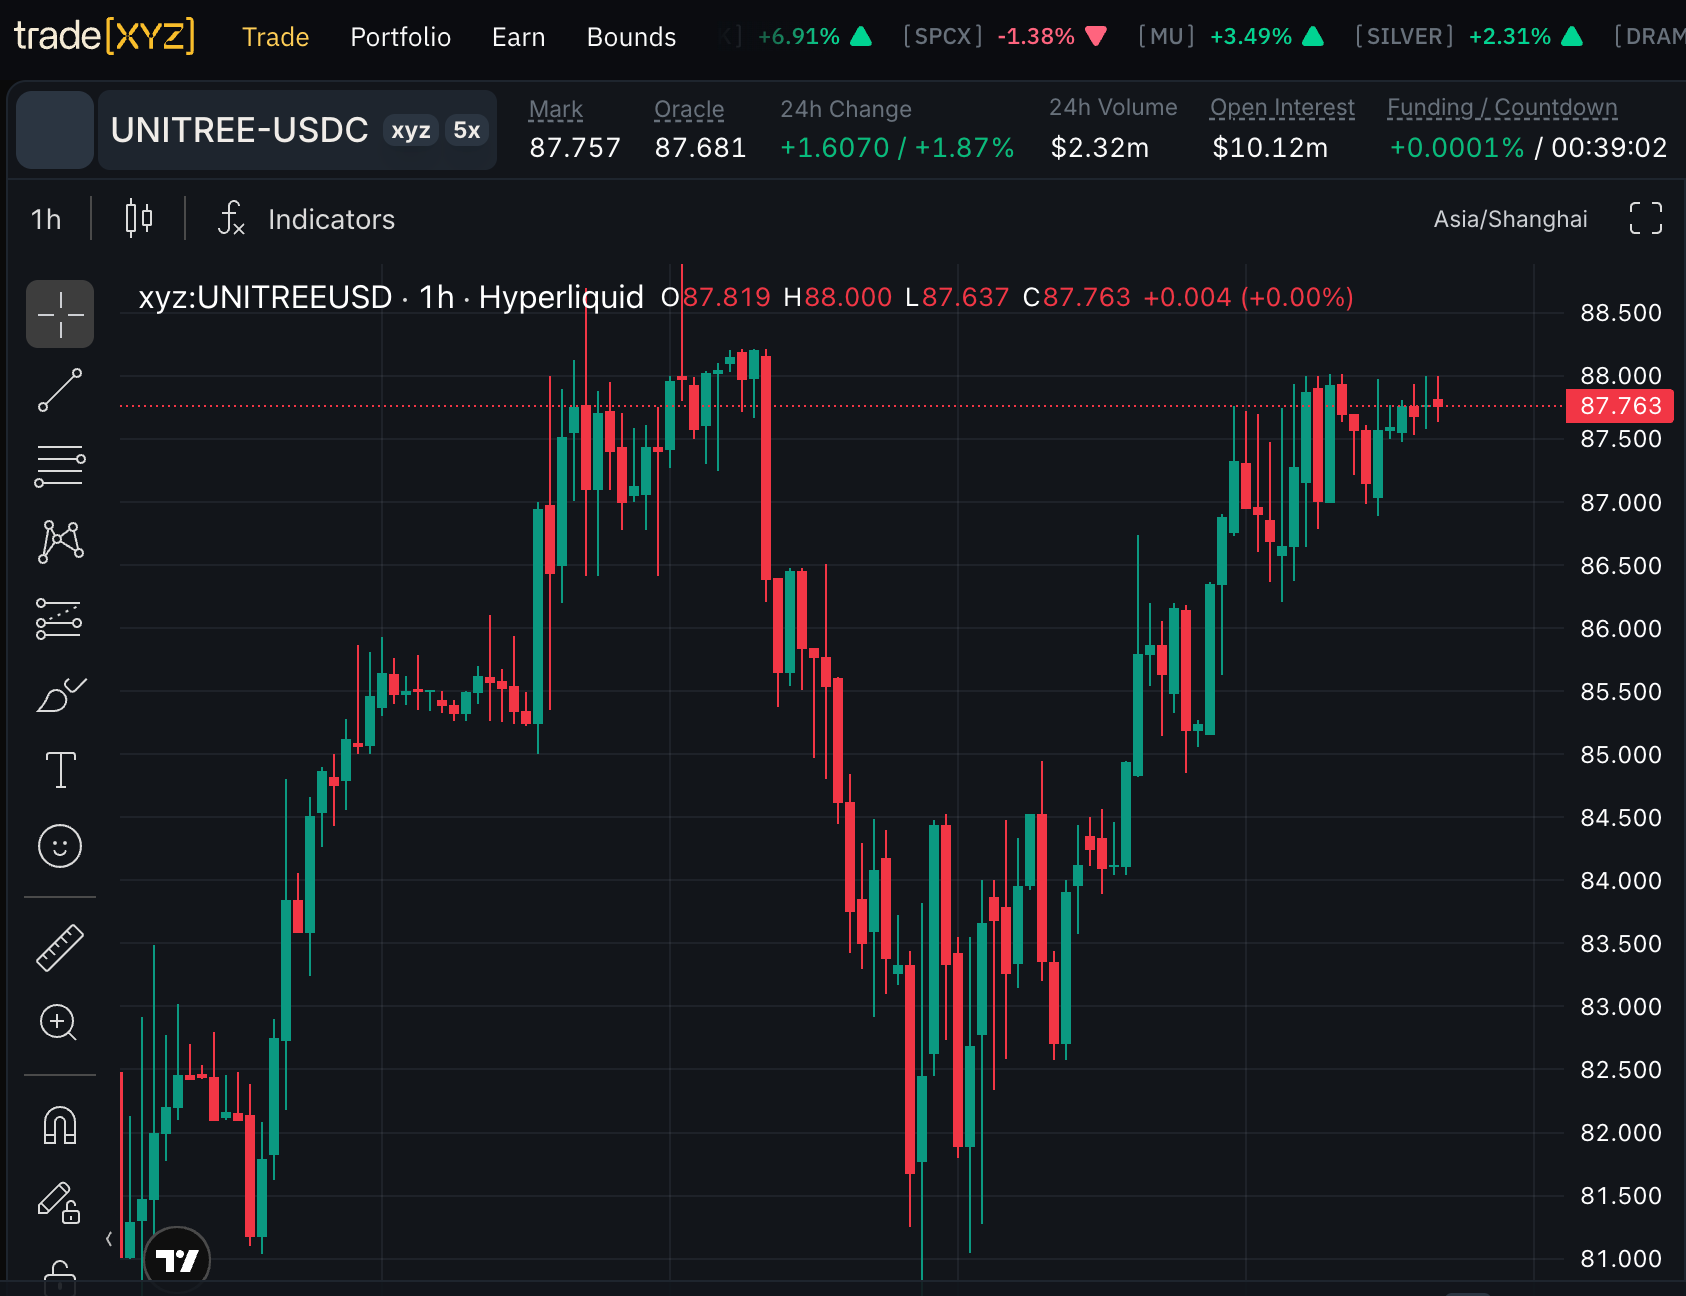Open the Fibonacci retracement tool
Viewport: 1686px width, 1296px height.
click(60, 466)
